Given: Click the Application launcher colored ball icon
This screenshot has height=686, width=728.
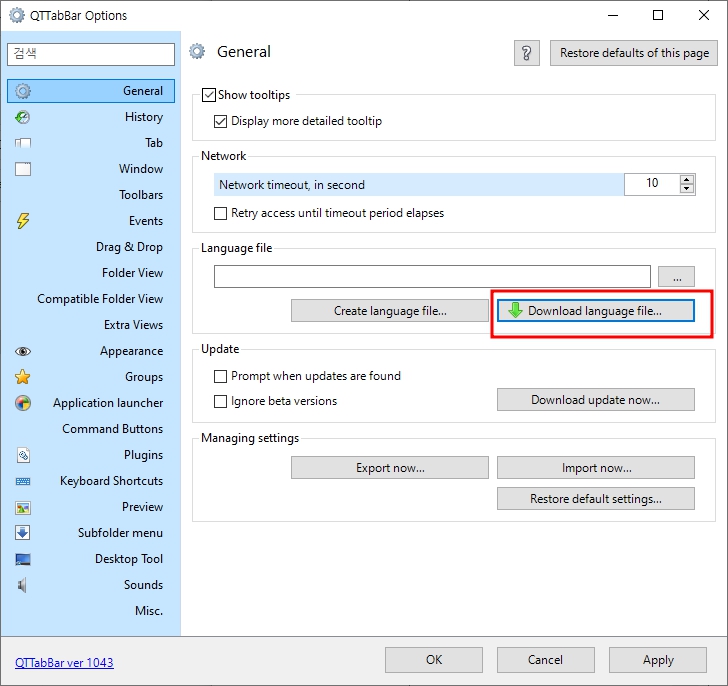Looking at the screenshot, I should point(23,403).
